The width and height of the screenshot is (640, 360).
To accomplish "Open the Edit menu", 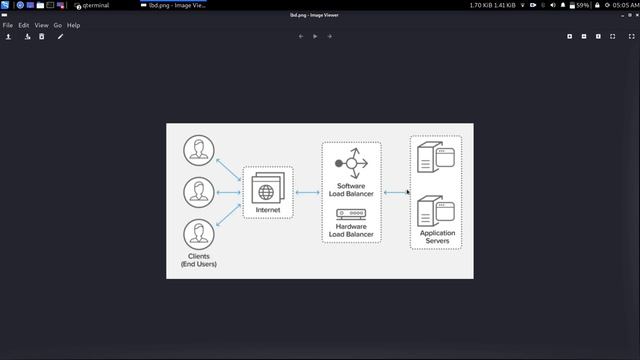I will tap(24, 25).
